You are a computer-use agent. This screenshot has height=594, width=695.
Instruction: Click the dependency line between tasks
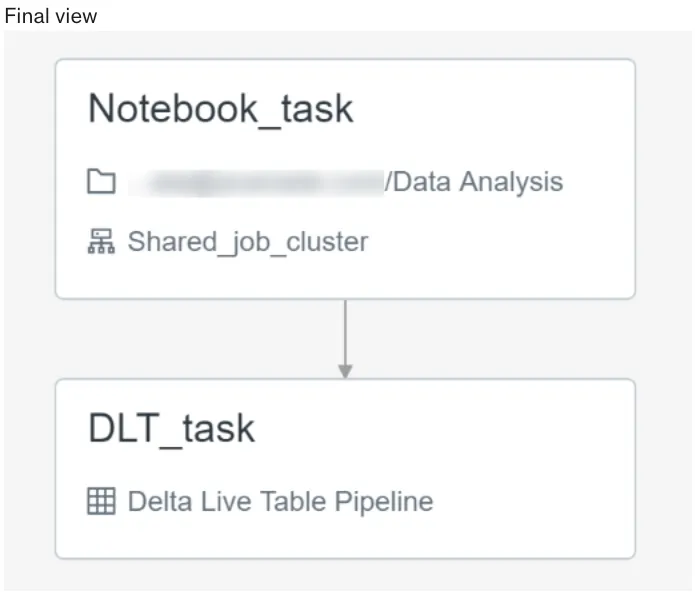point(345,332)
